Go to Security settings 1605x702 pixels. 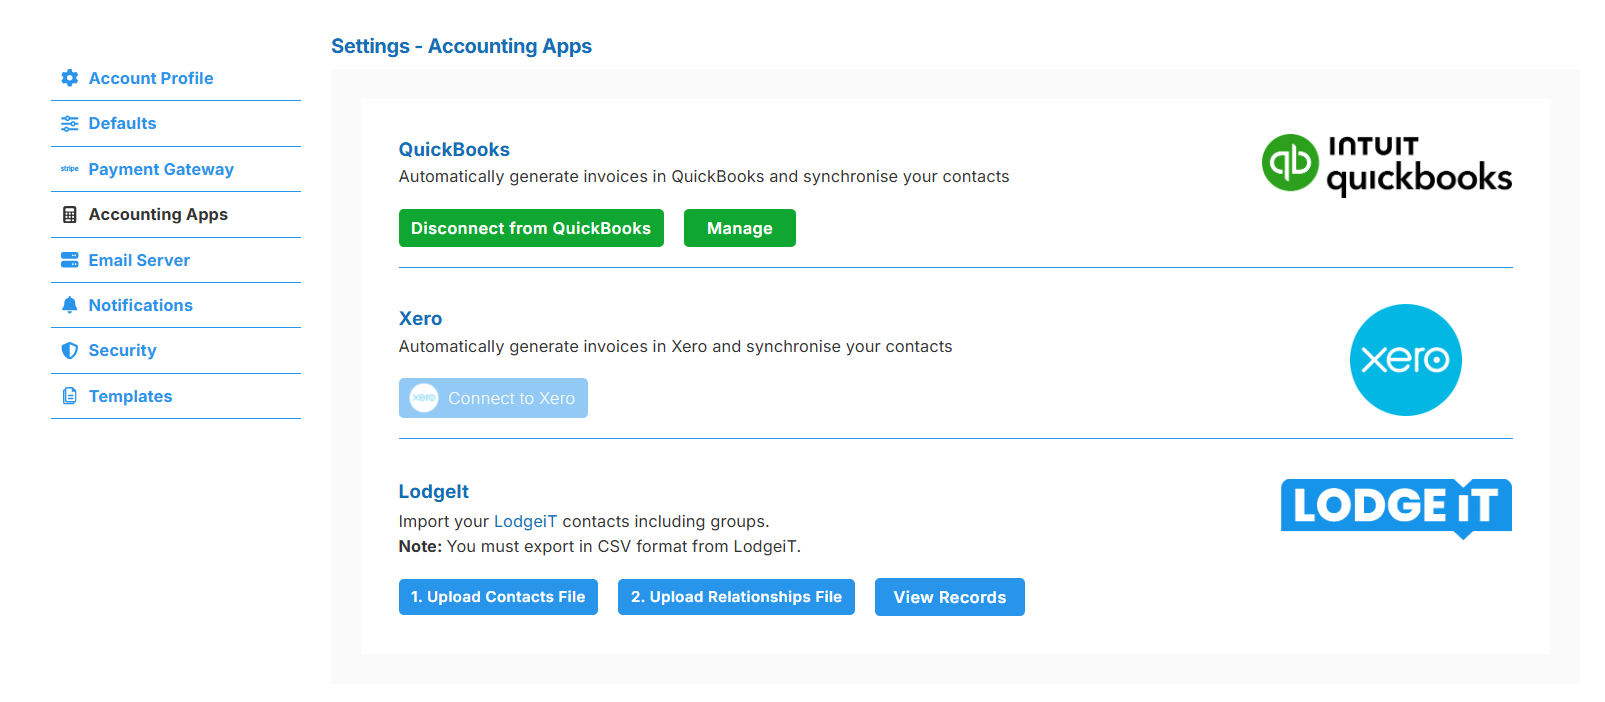122,350
